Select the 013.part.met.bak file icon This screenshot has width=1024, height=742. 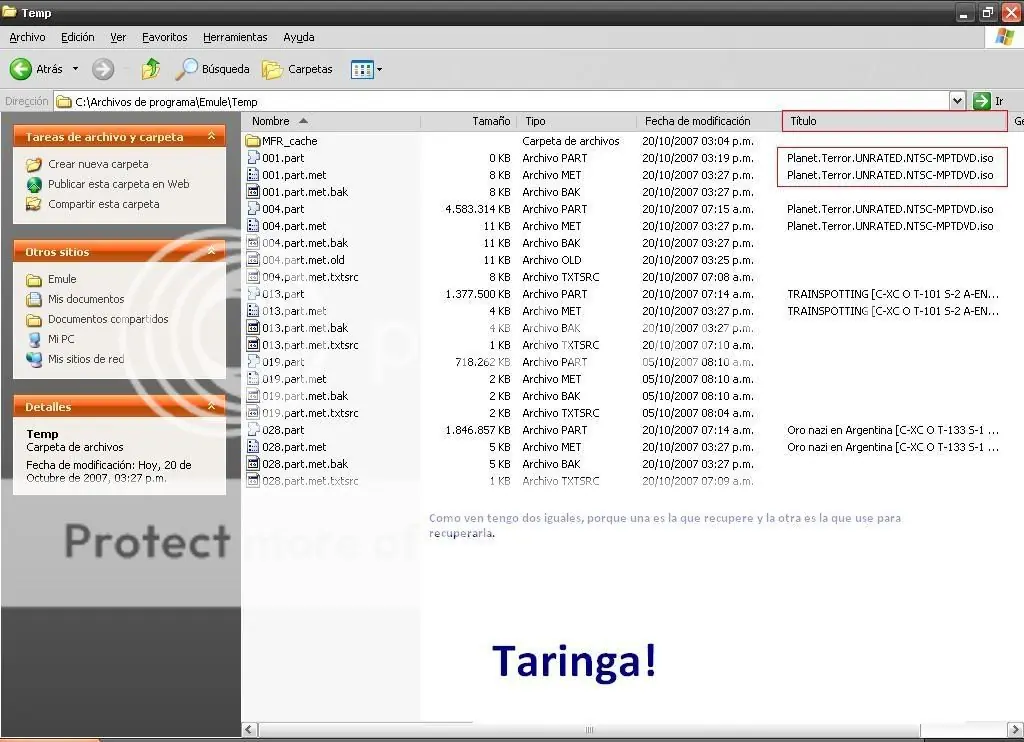253,327
